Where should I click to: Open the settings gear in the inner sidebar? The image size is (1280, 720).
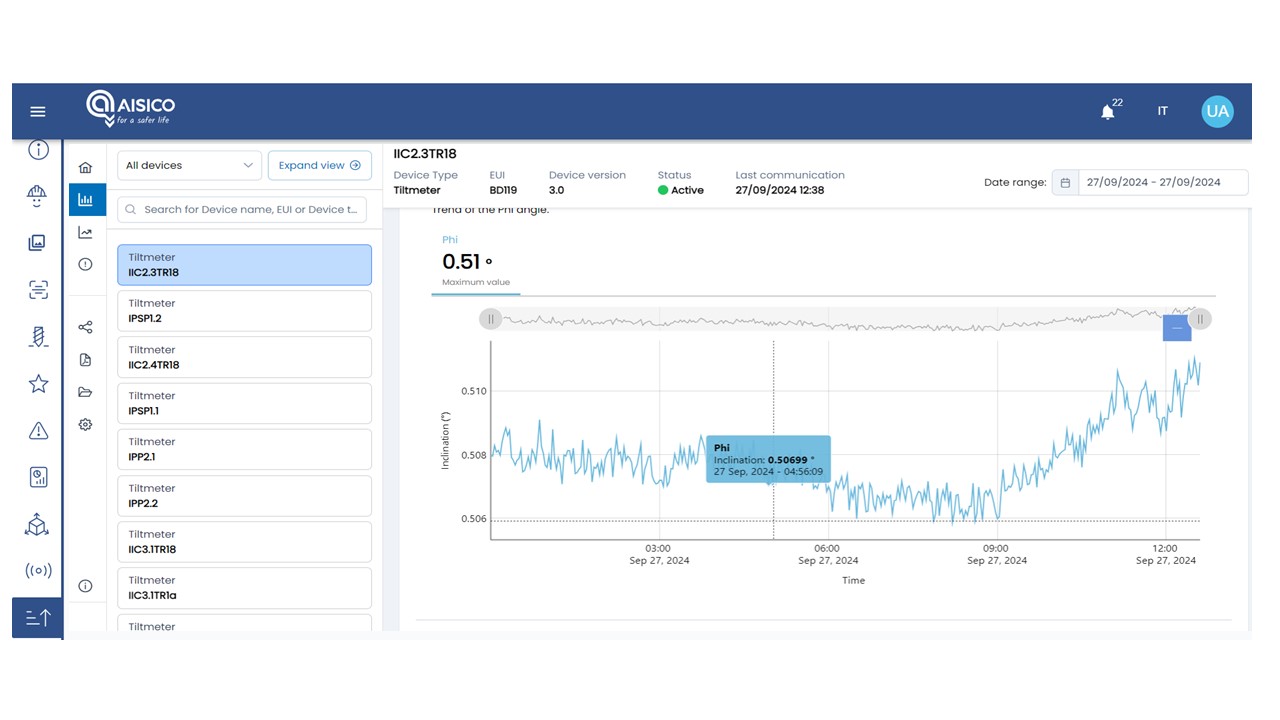85,424
